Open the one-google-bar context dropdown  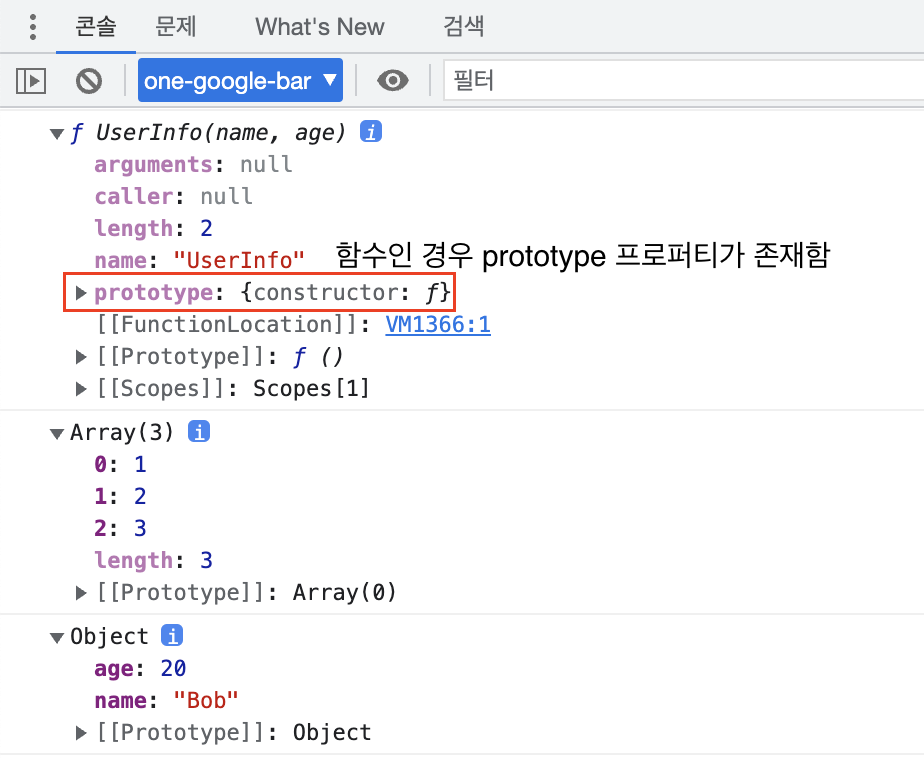240,80
